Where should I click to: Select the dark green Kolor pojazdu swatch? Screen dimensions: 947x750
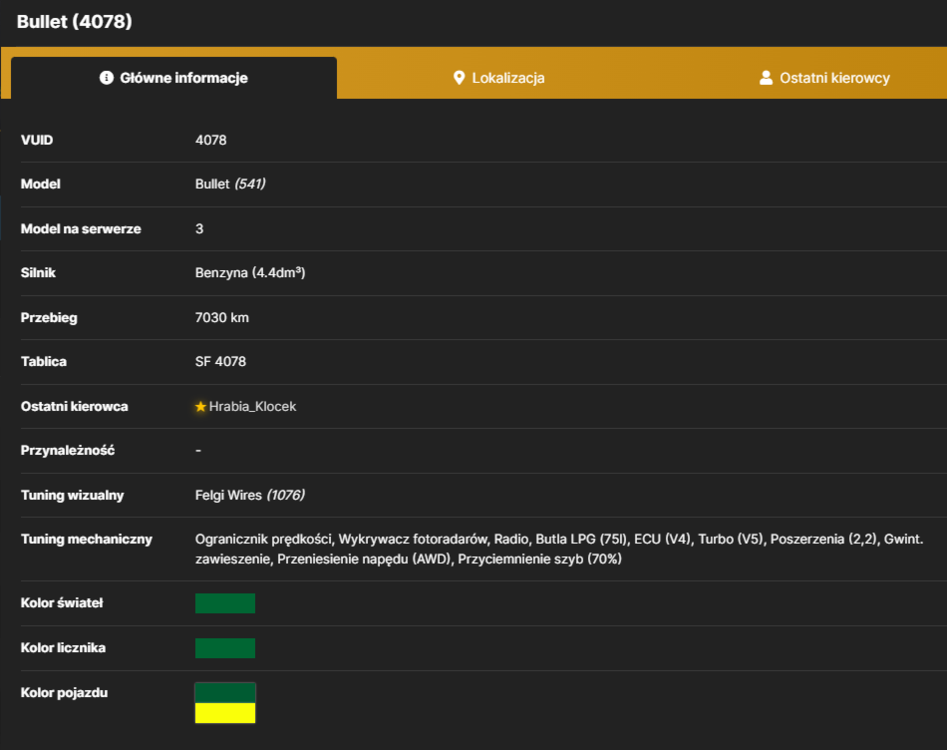(x=225, y=693)
